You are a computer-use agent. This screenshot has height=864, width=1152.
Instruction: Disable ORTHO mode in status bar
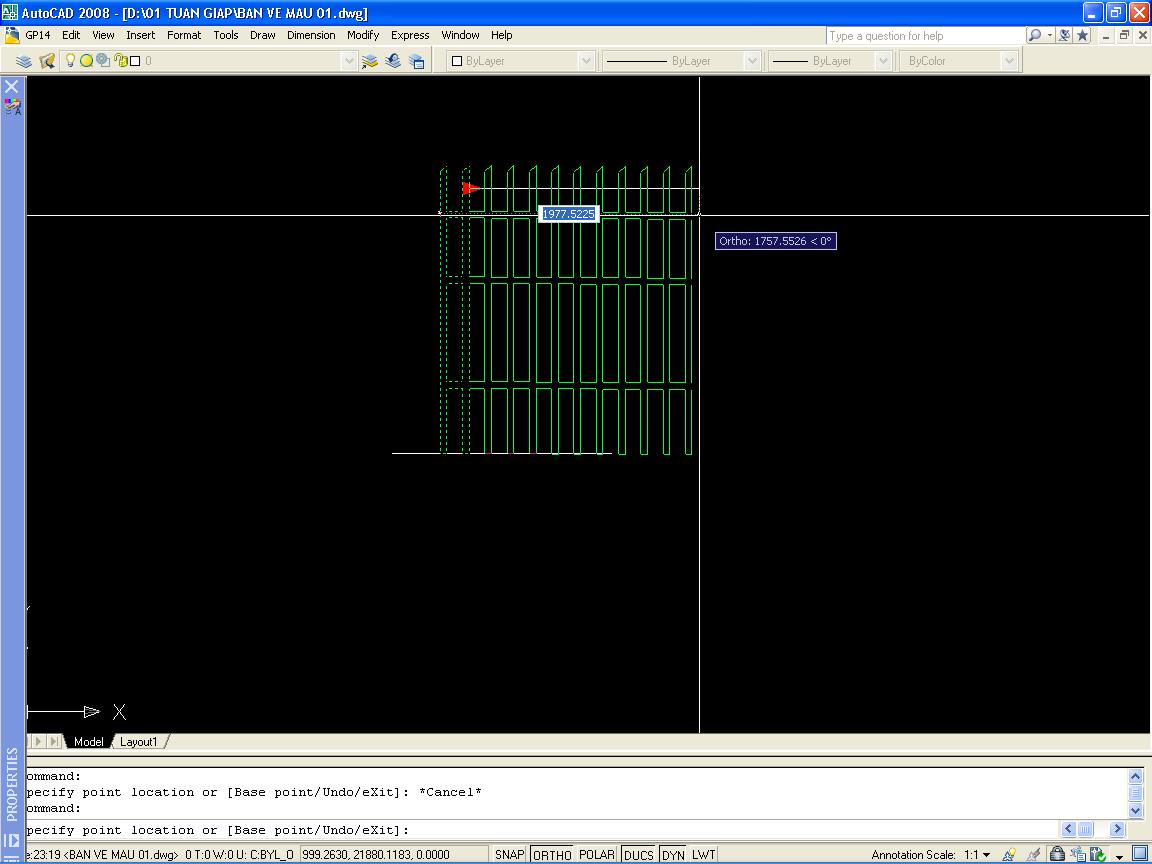tap(551, 854)
